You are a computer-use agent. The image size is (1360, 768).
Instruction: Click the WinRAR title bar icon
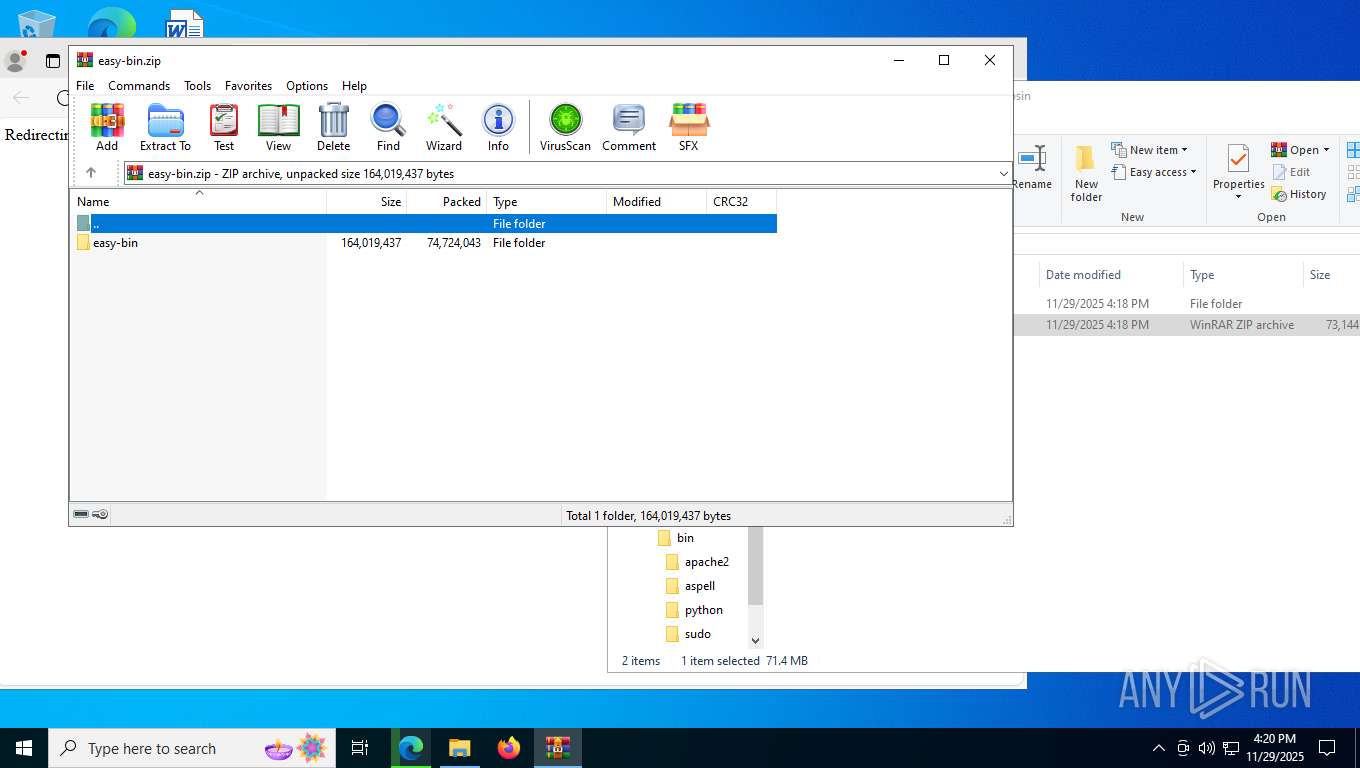85,60
